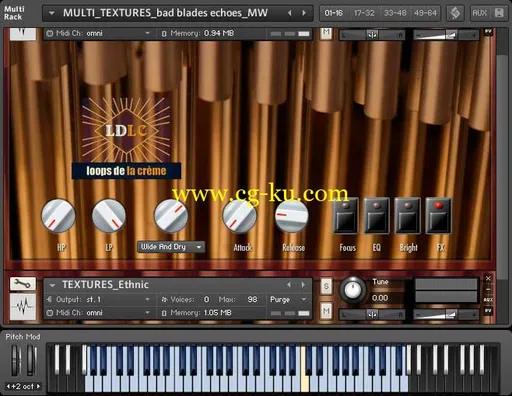Load previous instrument for TEXTURES_Ethnic
The image size is (512, 396).
(289, 285)
